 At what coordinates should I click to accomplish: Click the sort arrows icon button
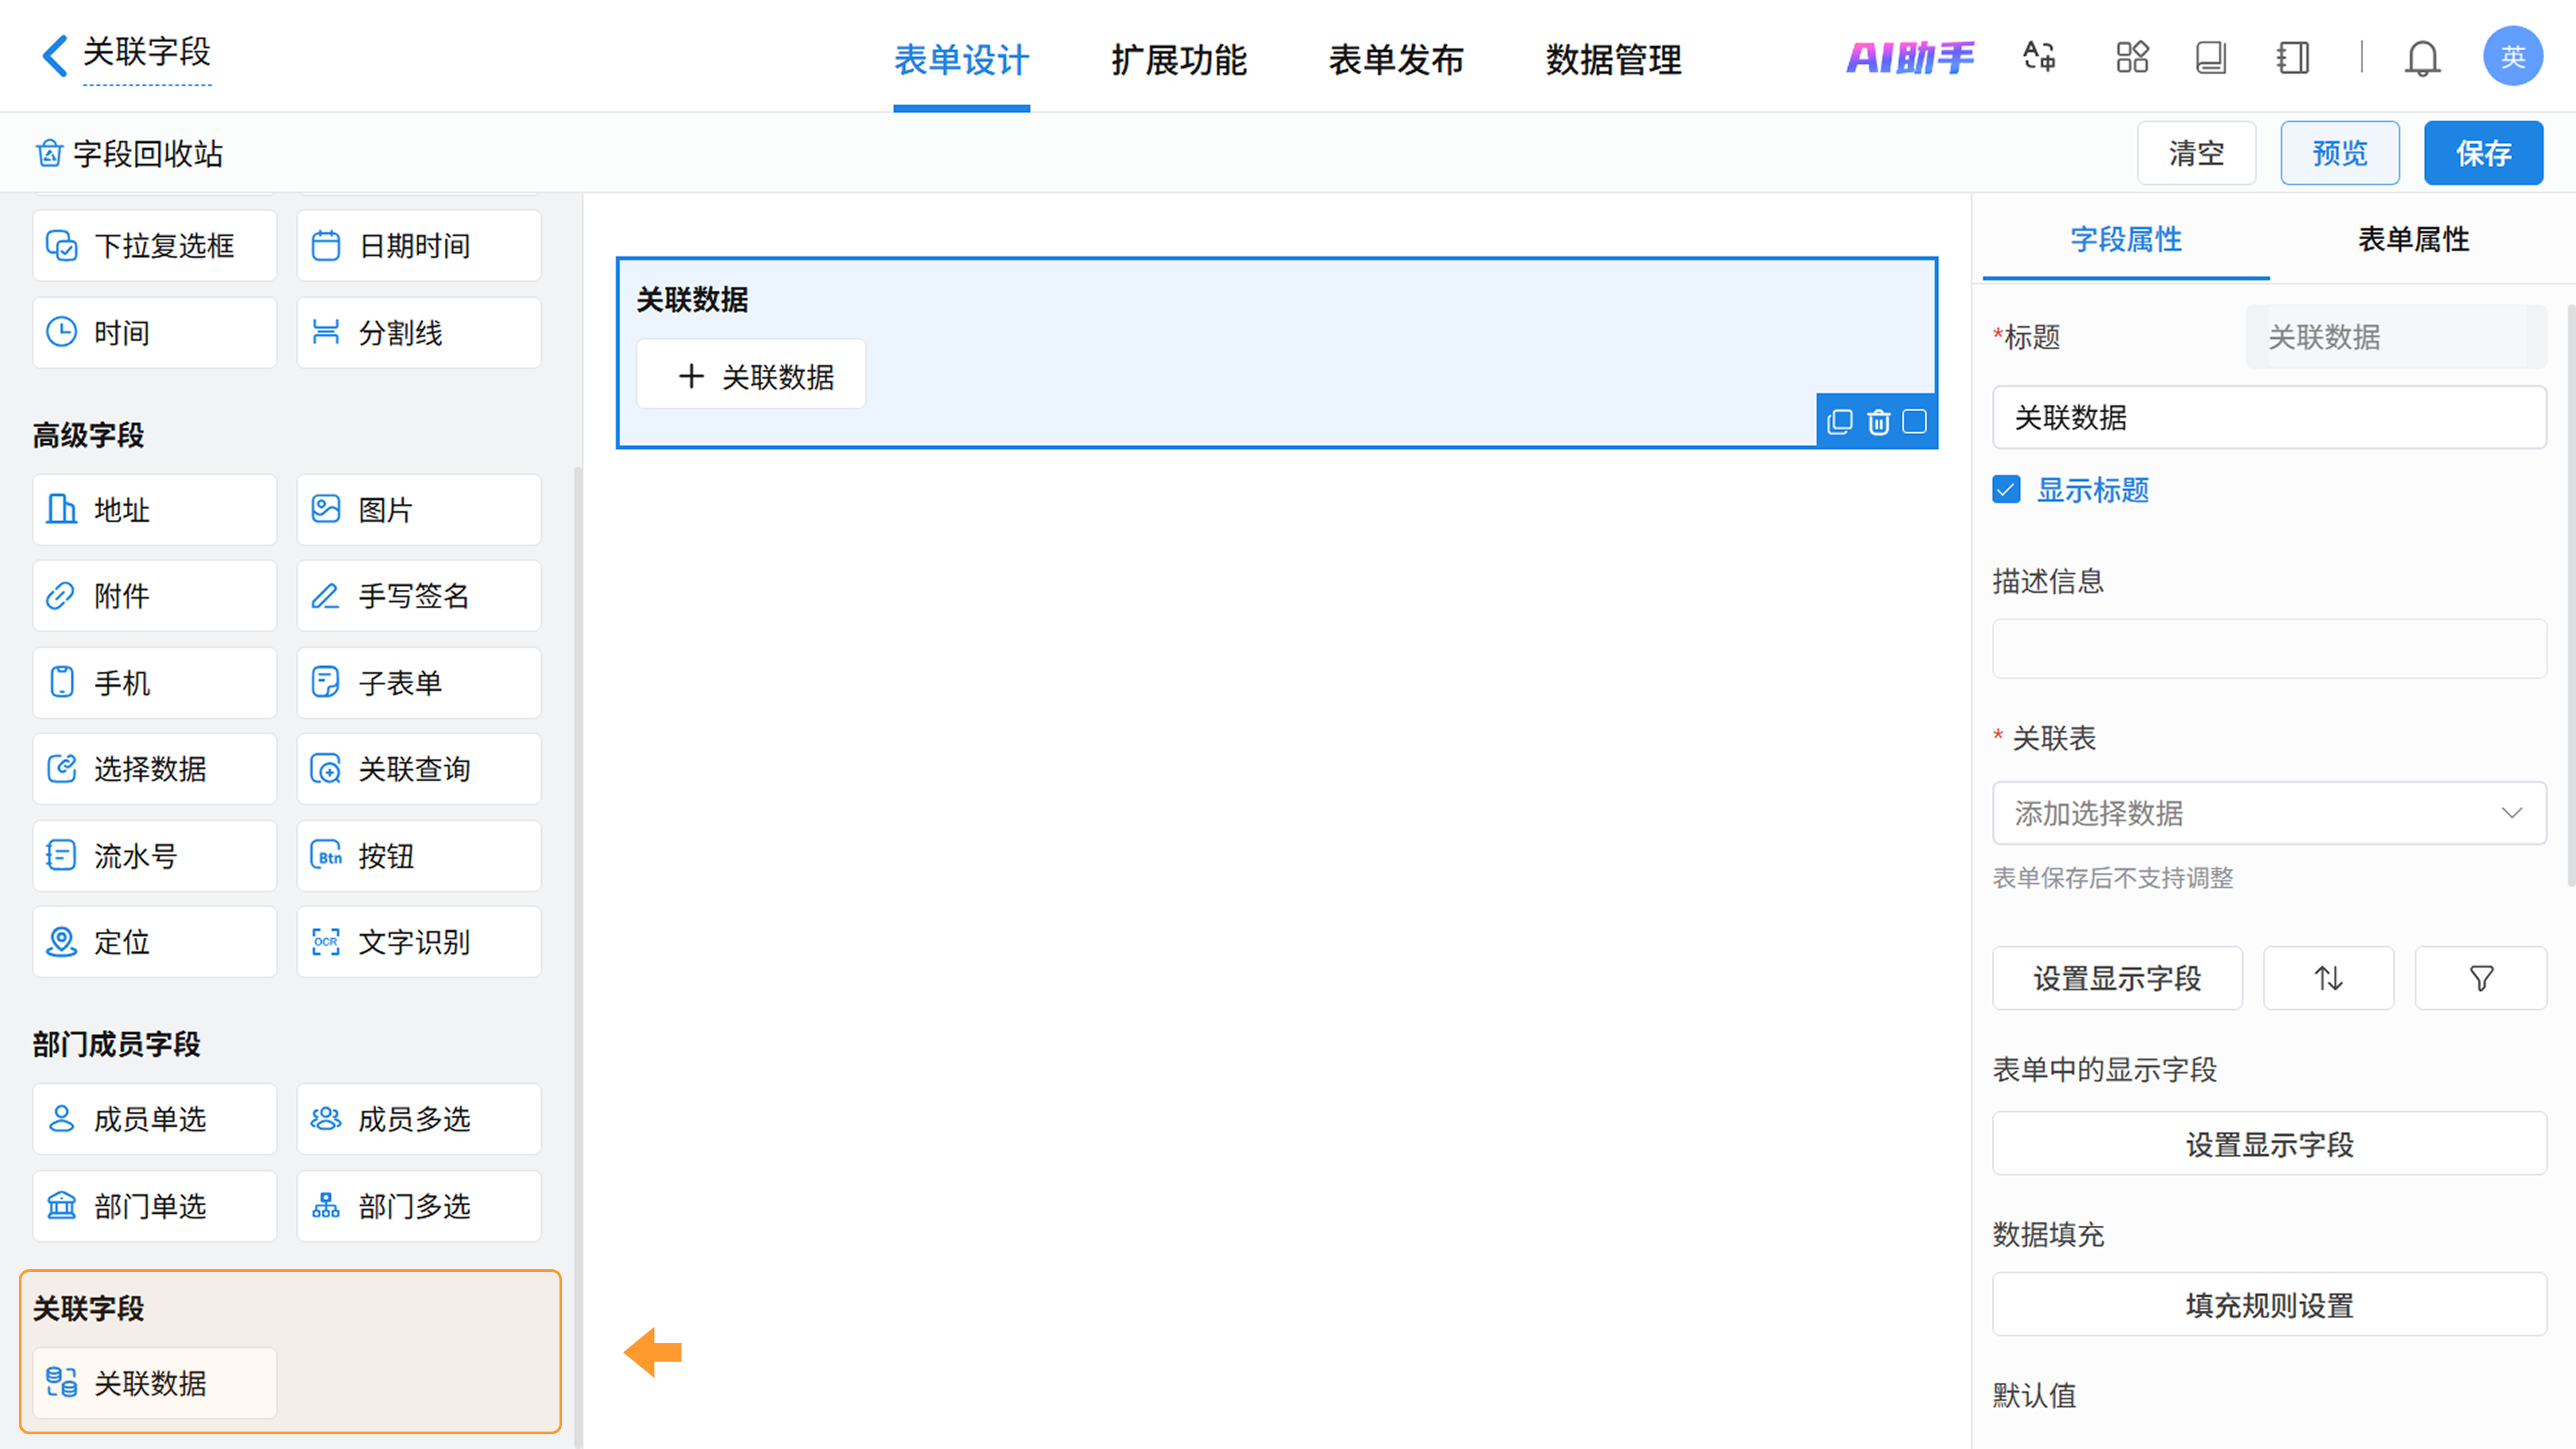[2328, 978]
